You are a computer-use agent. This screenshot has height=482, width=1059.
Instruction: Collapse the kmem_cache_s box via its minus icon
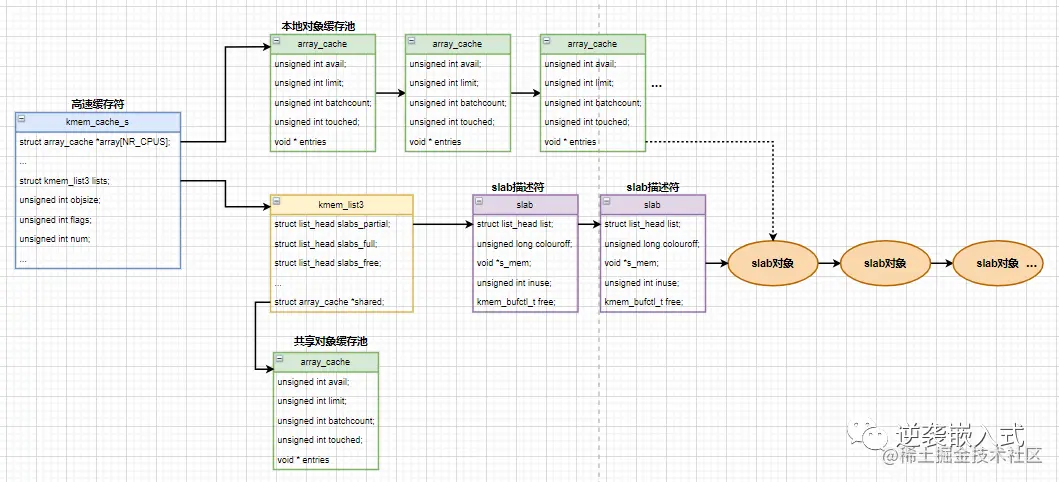[22, 119]
